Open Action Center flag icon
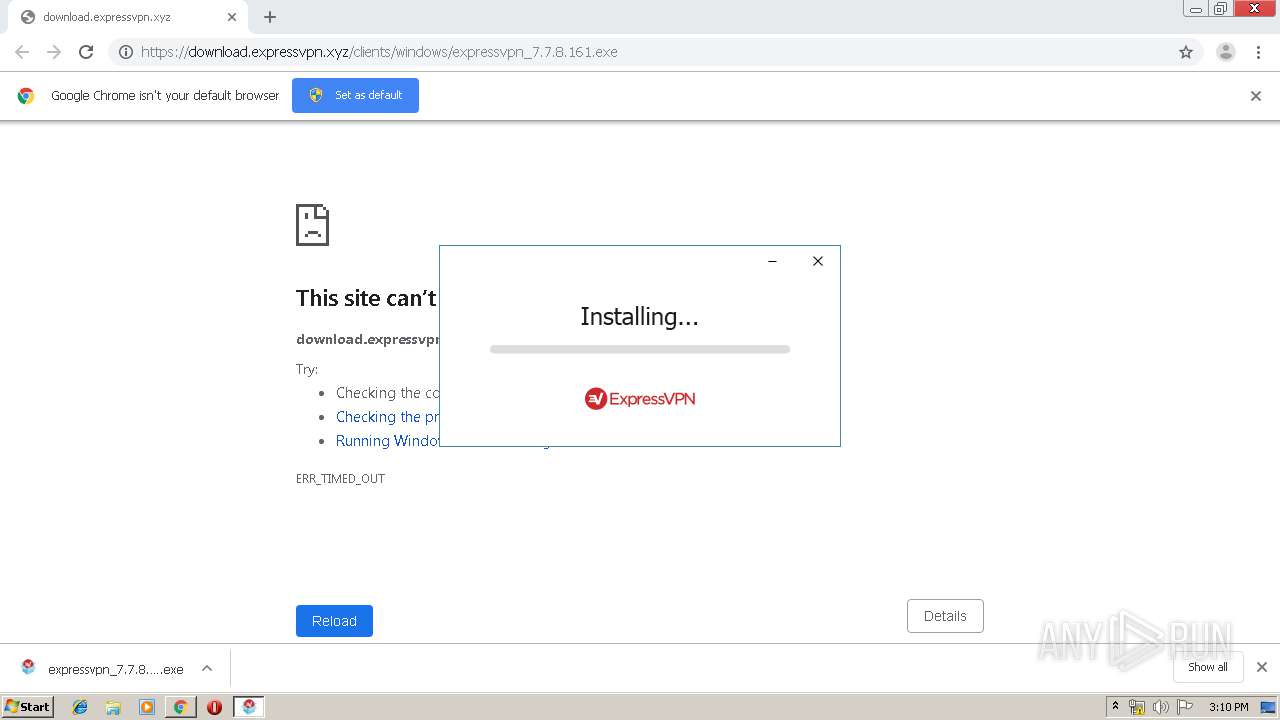1280x720 pixels. pyautogui.click(x=1184, y=707)
